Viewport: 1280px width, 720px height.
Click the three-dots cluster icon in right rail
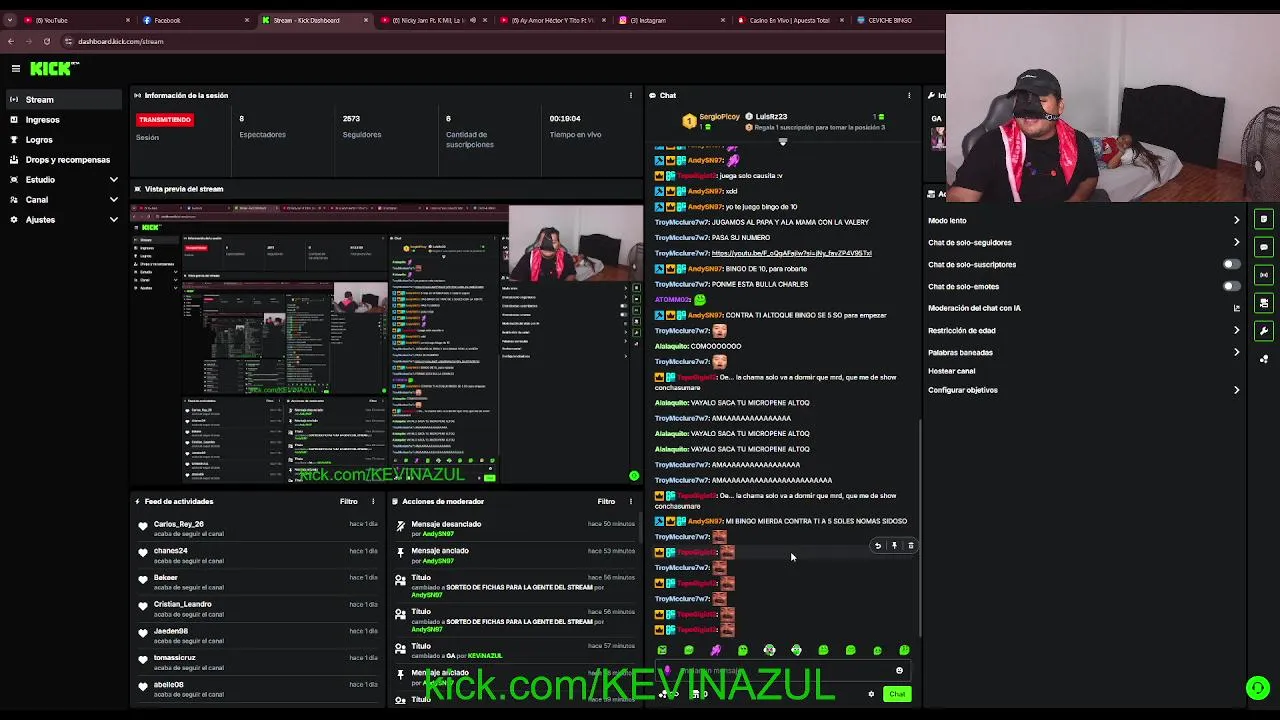pyautogui.click(x=1264, y=359)
